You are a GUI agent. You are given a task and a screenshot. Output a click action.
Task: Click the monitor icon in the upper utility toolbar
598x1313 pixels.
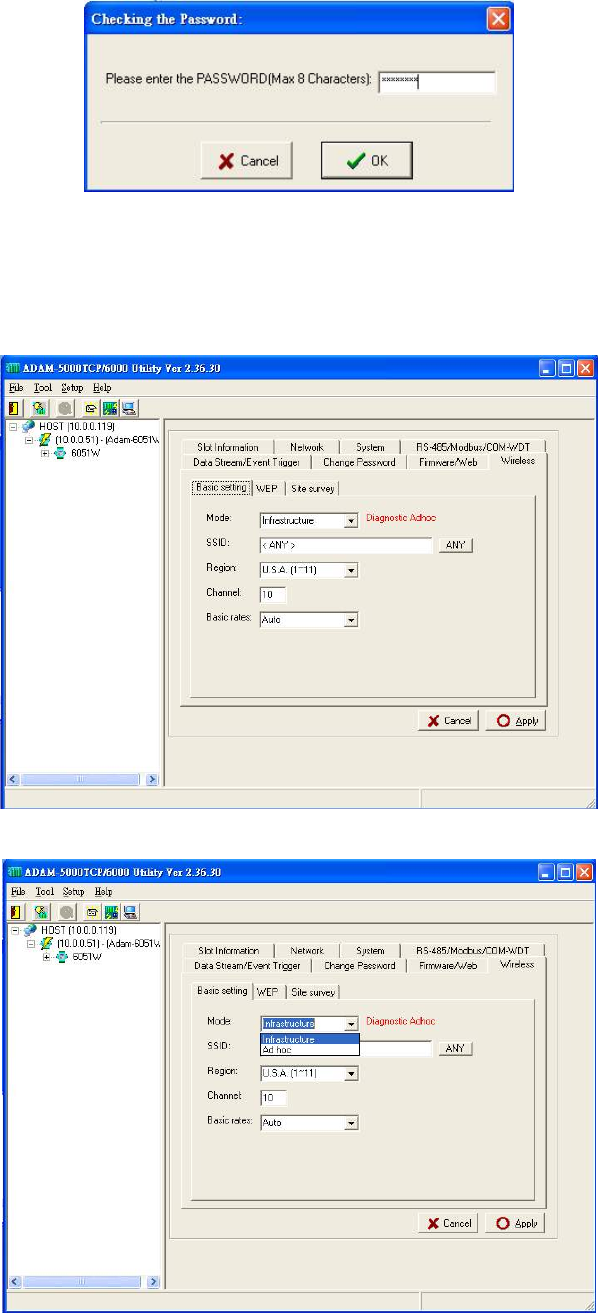130,407
